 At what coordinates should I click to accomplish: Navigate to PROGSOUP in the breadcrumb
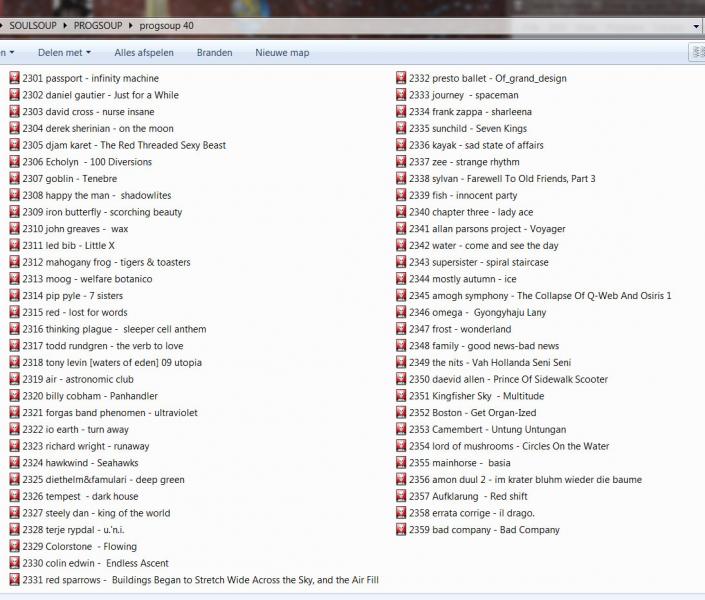(x=98, y=26)
